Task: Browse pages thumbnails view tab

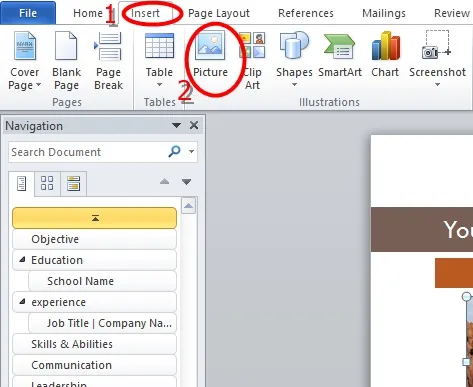Action: click(47, 183)
